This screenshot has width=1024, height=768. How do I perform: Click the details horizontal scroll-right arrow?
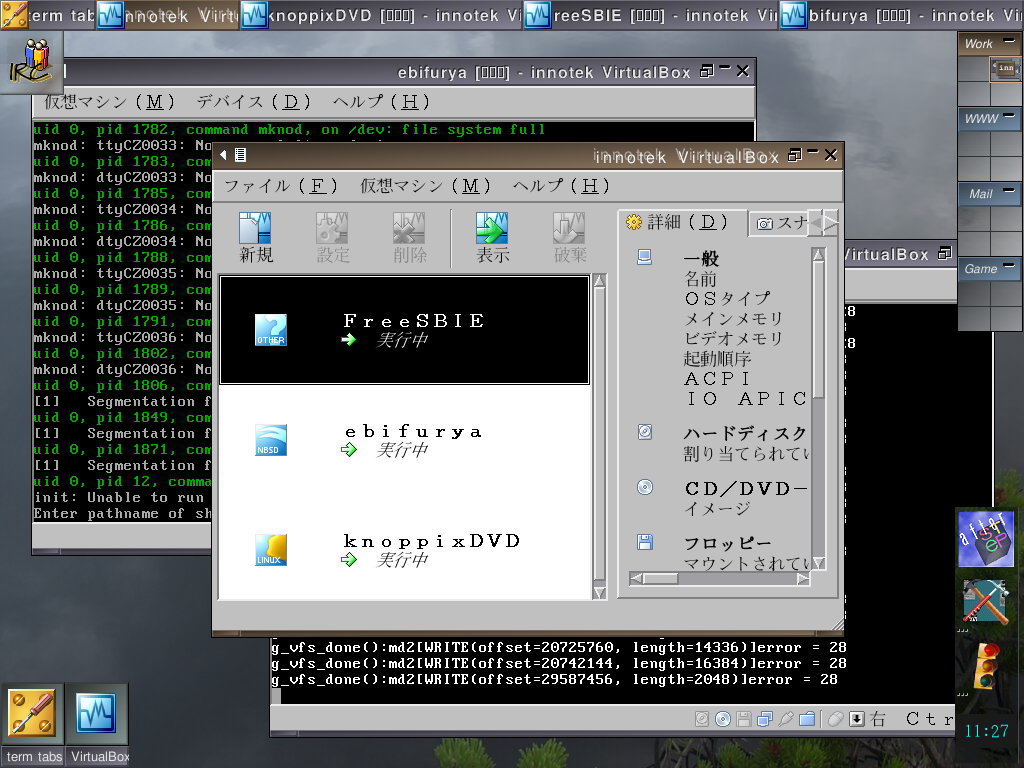(x=803, y=579)
